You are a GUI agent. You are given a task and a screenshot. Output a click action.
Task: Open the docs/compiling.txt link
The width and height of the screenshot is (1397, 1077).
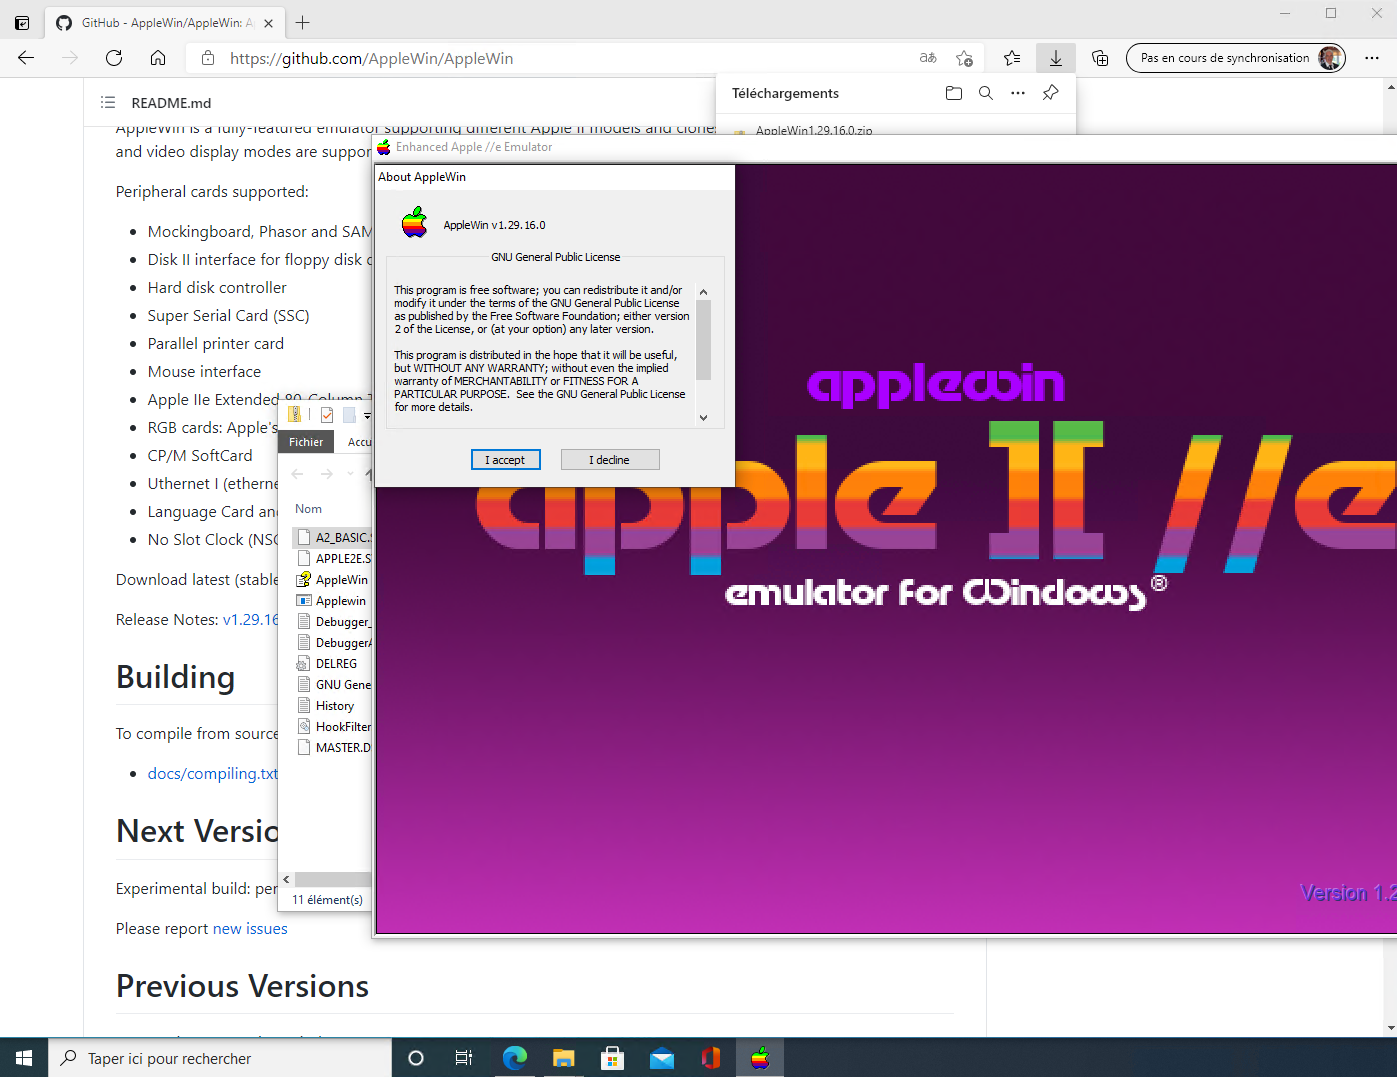tap(212, 773)
